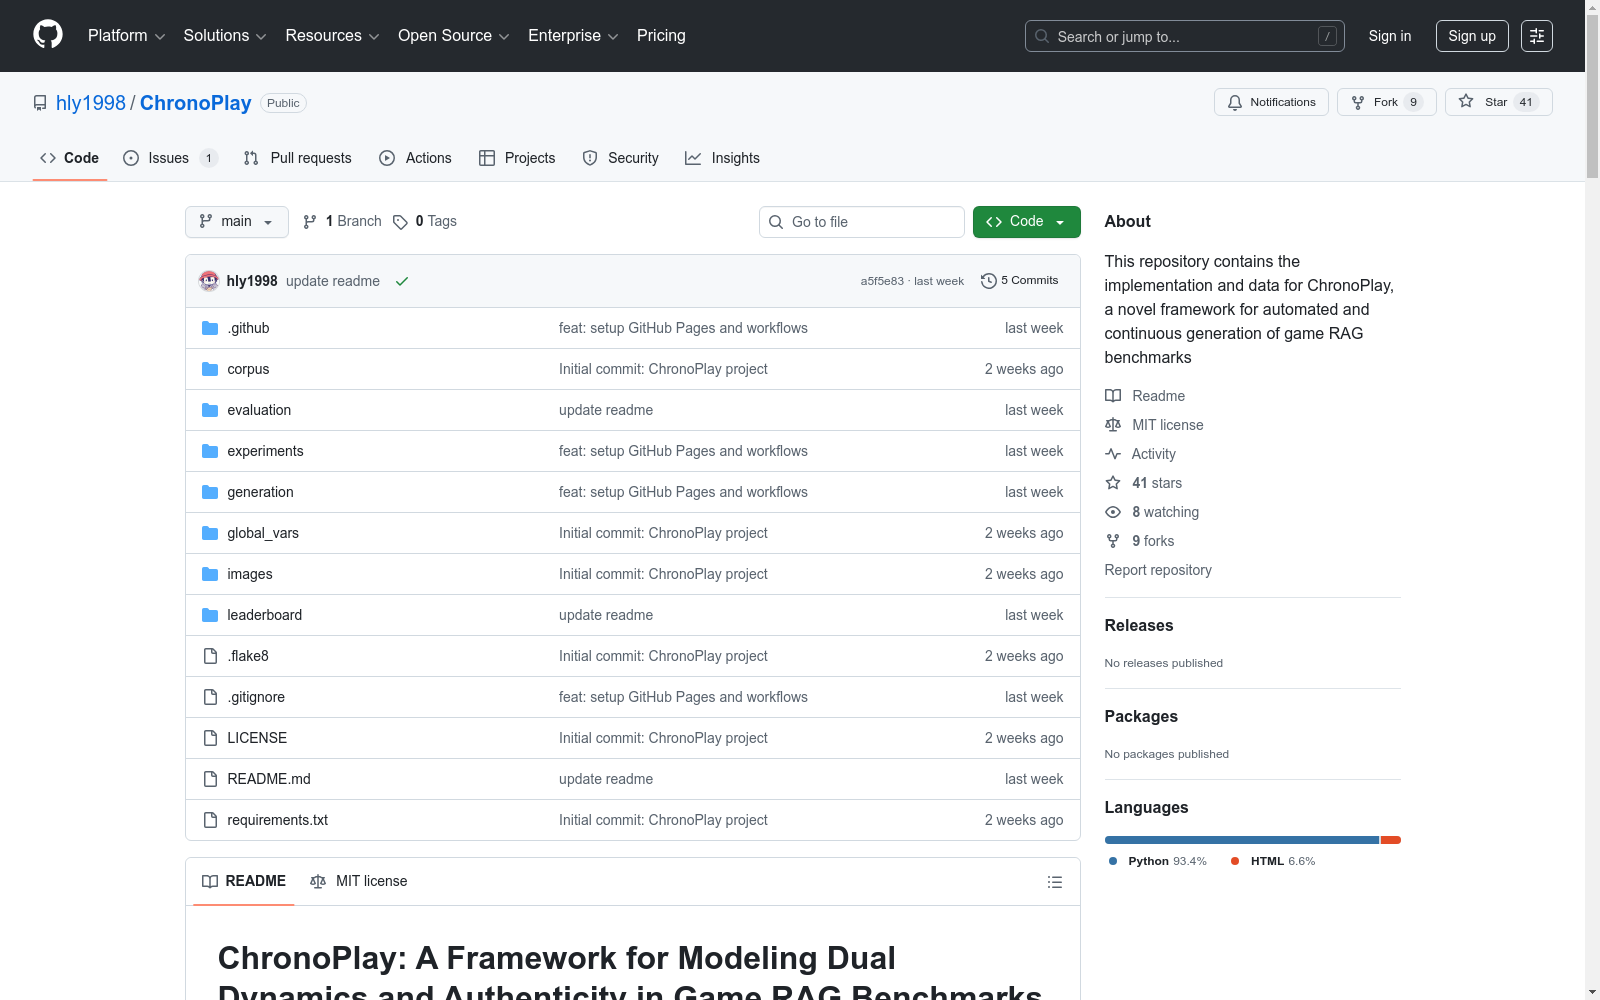Open the ChronoPlay repository title link

tap(196, 103)
